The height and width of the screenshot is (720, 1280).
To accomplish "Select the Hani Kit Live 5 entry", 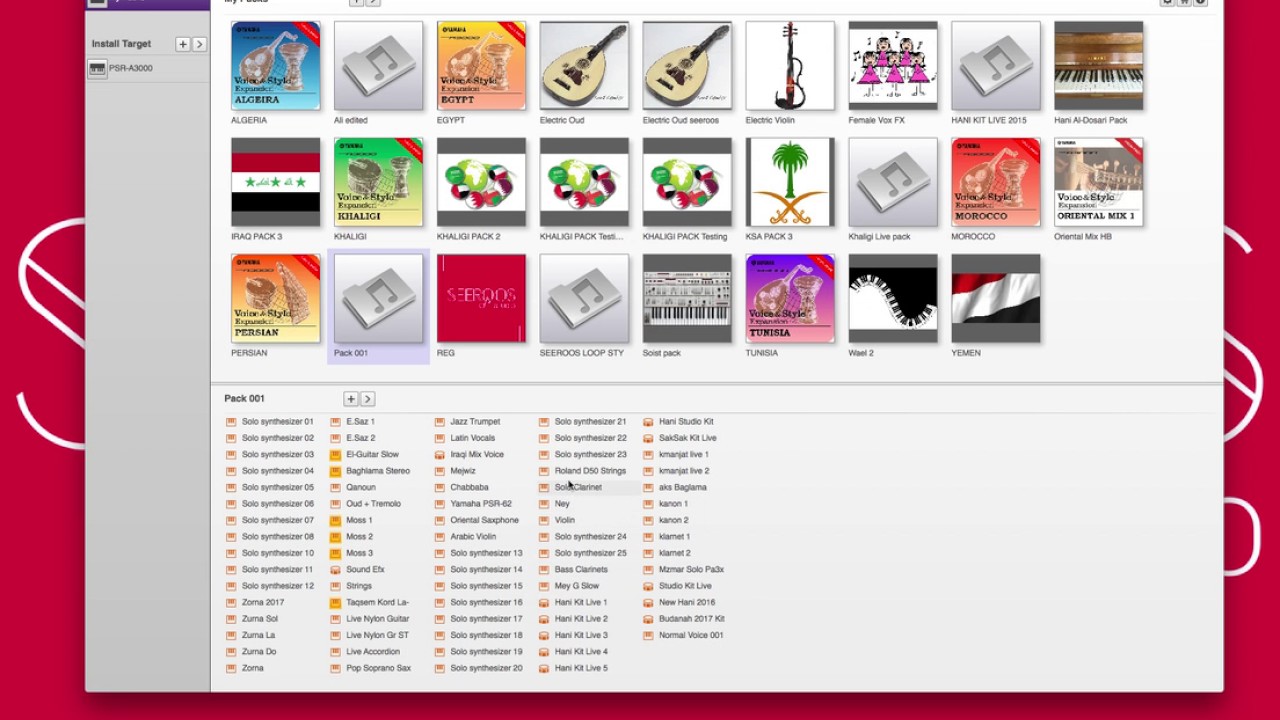I will point(580,668).
